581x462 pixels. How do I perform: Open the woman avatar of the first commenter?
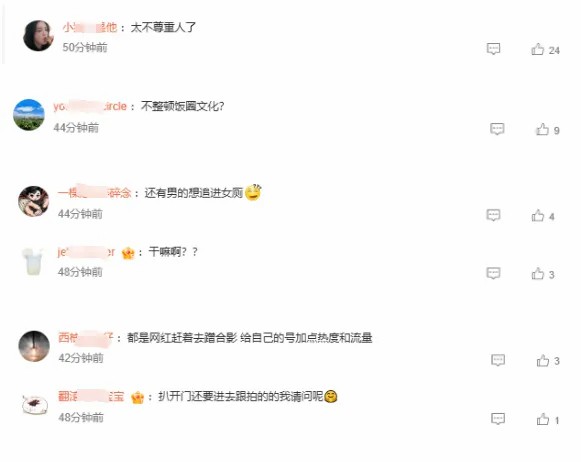point(38,36)
